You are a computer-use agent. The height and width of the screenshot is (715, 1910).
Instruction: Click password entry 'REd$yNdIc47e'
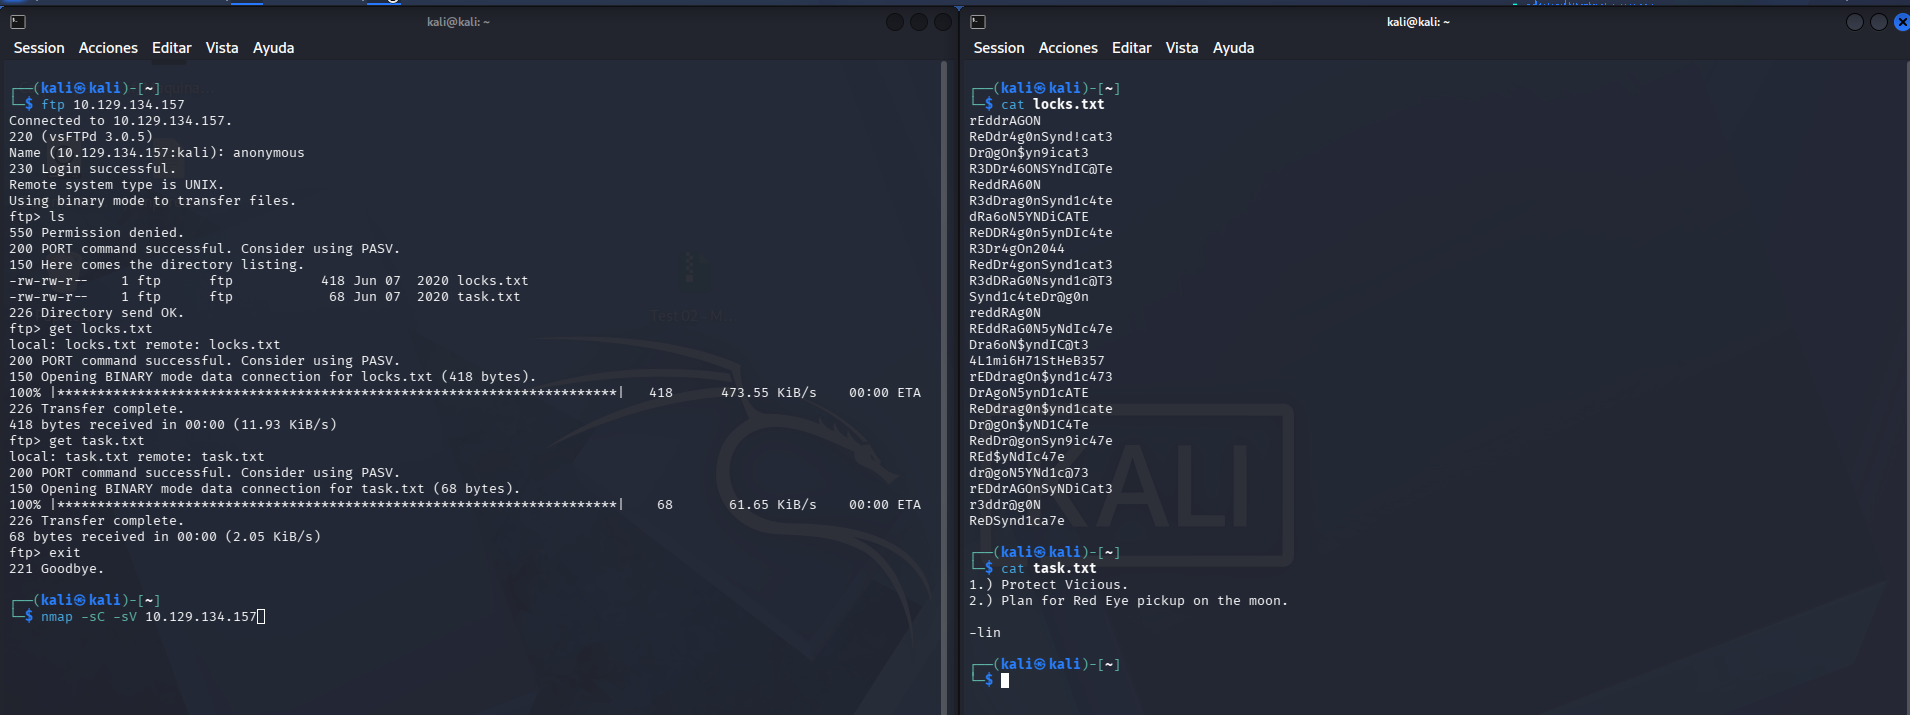(1017, 457)
